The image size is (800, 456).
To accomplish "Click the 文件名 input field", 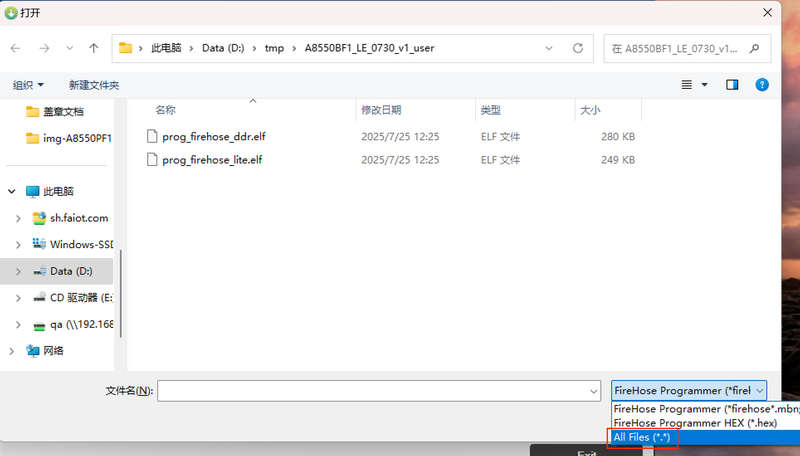I will tap(373, 391).
